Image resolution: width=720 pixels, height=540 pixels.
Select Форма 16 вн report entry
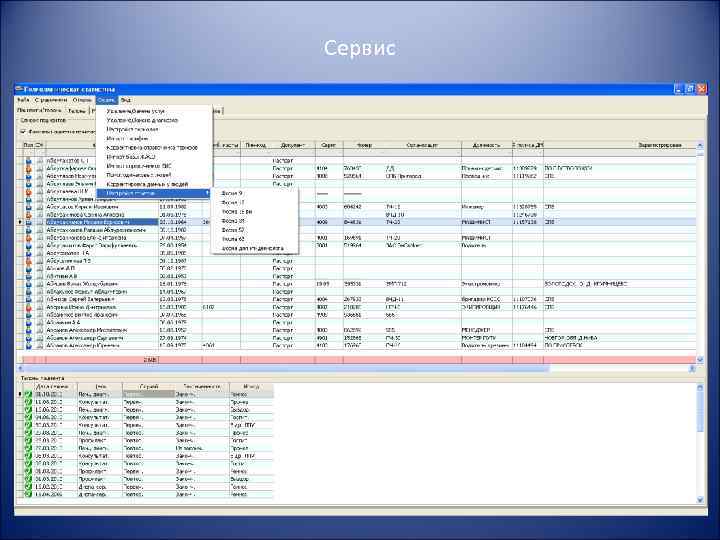(236, 212)
